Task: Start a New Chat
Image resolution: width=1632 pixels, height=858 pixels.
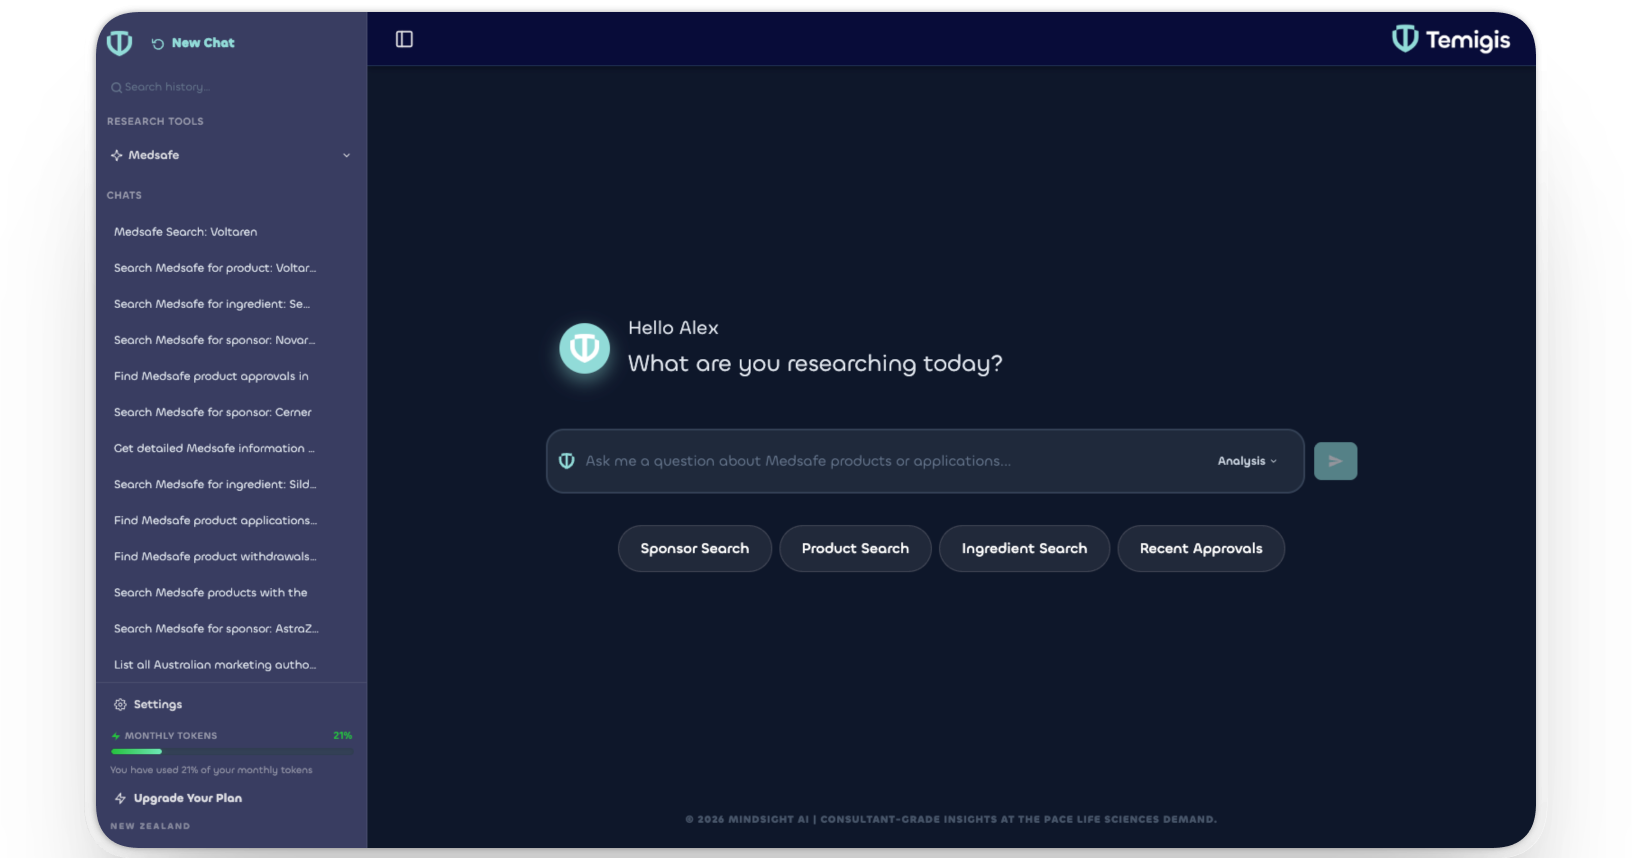Action: [193, 43]
